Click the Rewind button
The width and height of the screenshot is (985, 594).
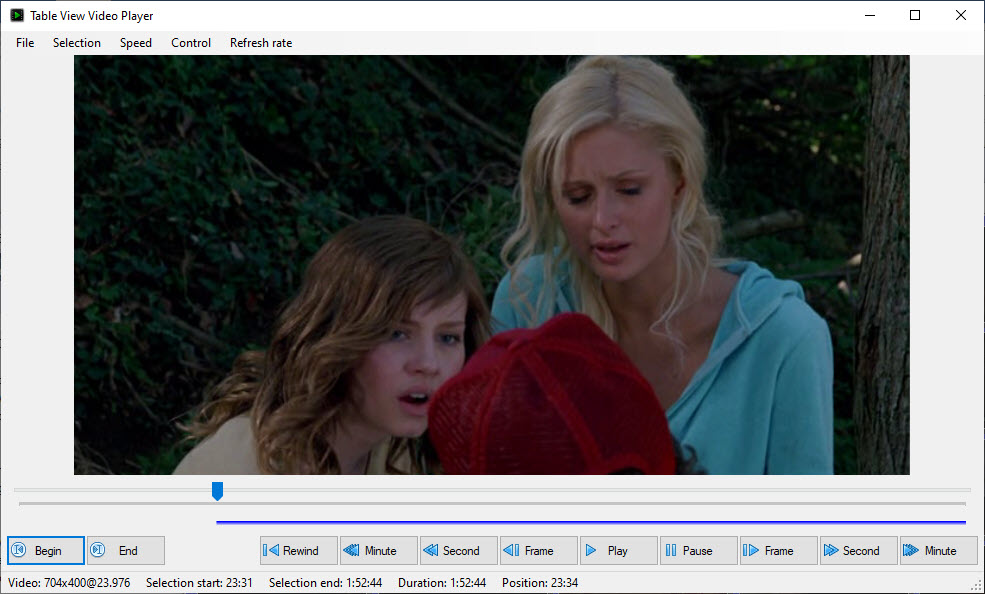point(298,551)
